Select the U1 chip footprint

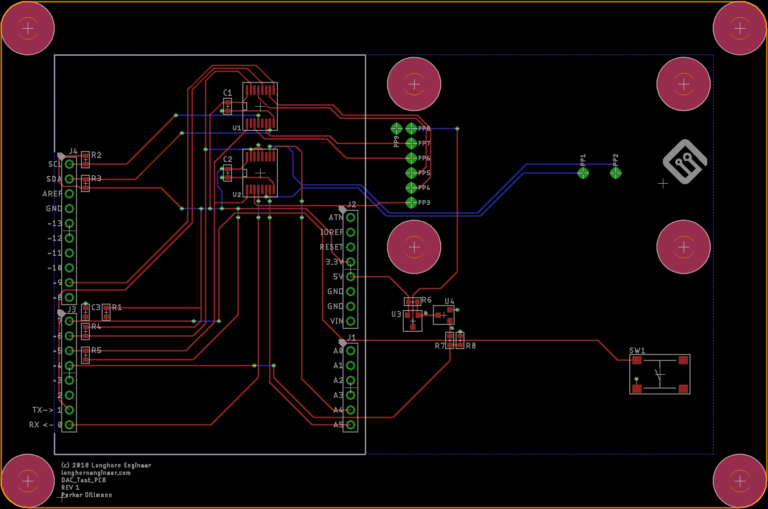(x=261, y=105)
